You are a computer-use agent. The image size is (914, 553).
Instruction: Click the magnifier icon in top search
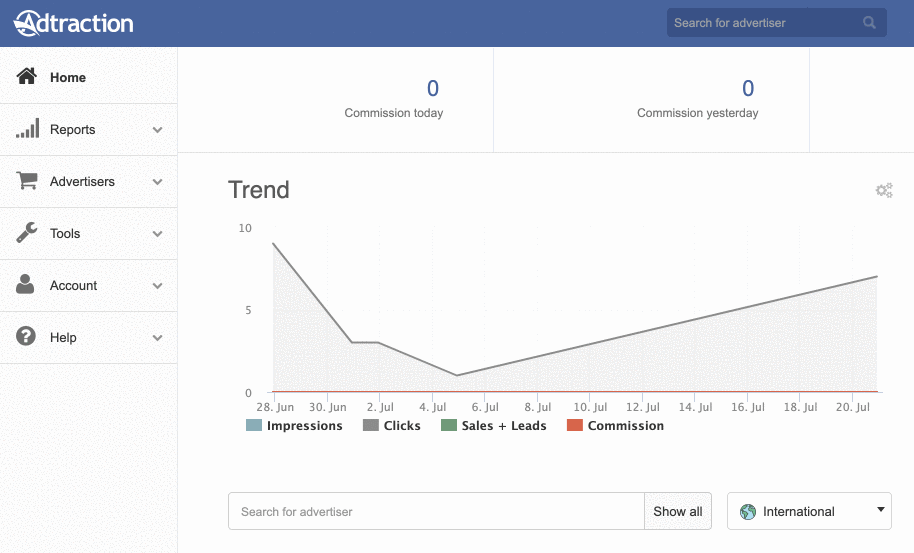[869, 23]
